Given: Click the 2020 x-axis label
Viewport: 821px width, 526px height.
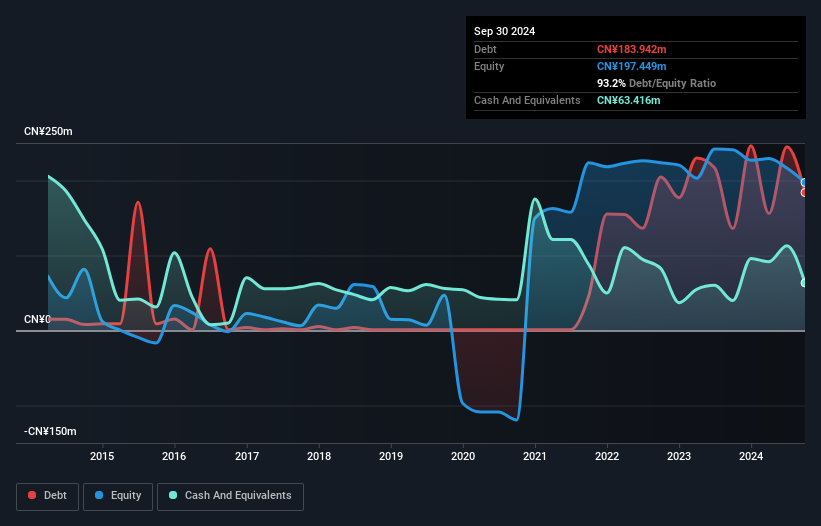Looking at the screenshot, I should click(x=463, y=456).
